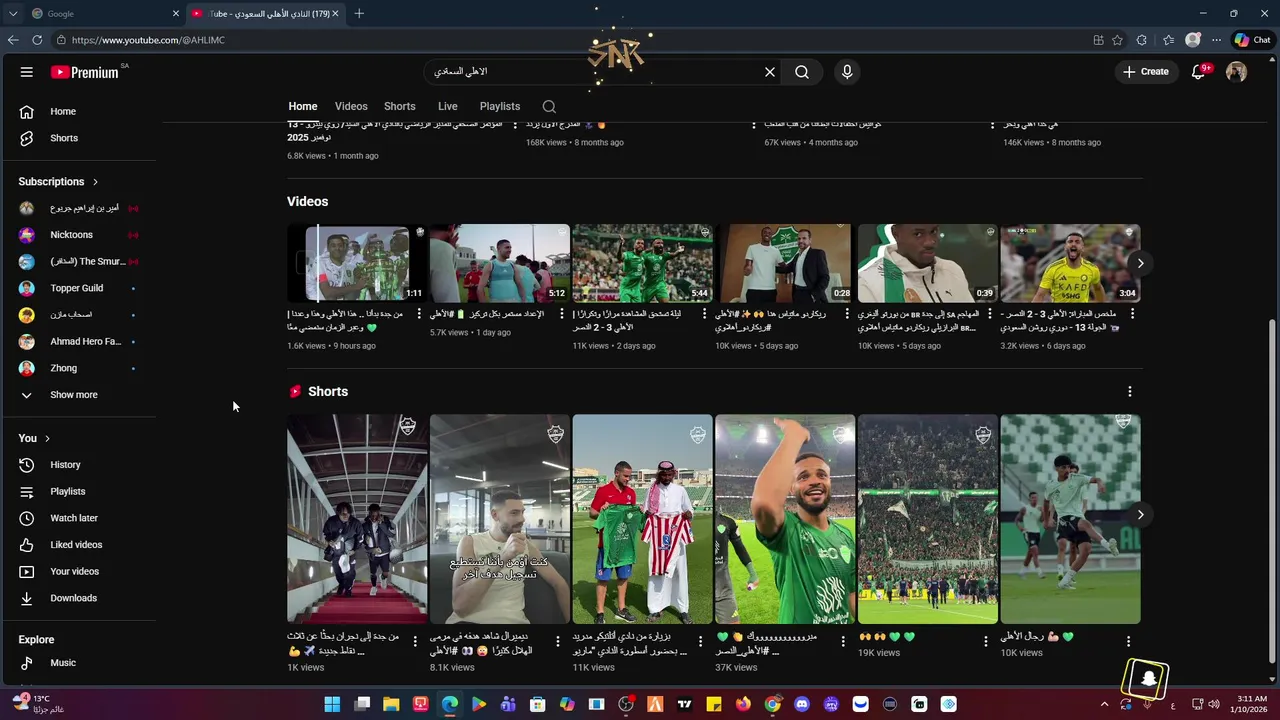Play the 1:11 trophy video thumbnail
Viewport: 1280px width, 720px height.
(x=357, y=263)
